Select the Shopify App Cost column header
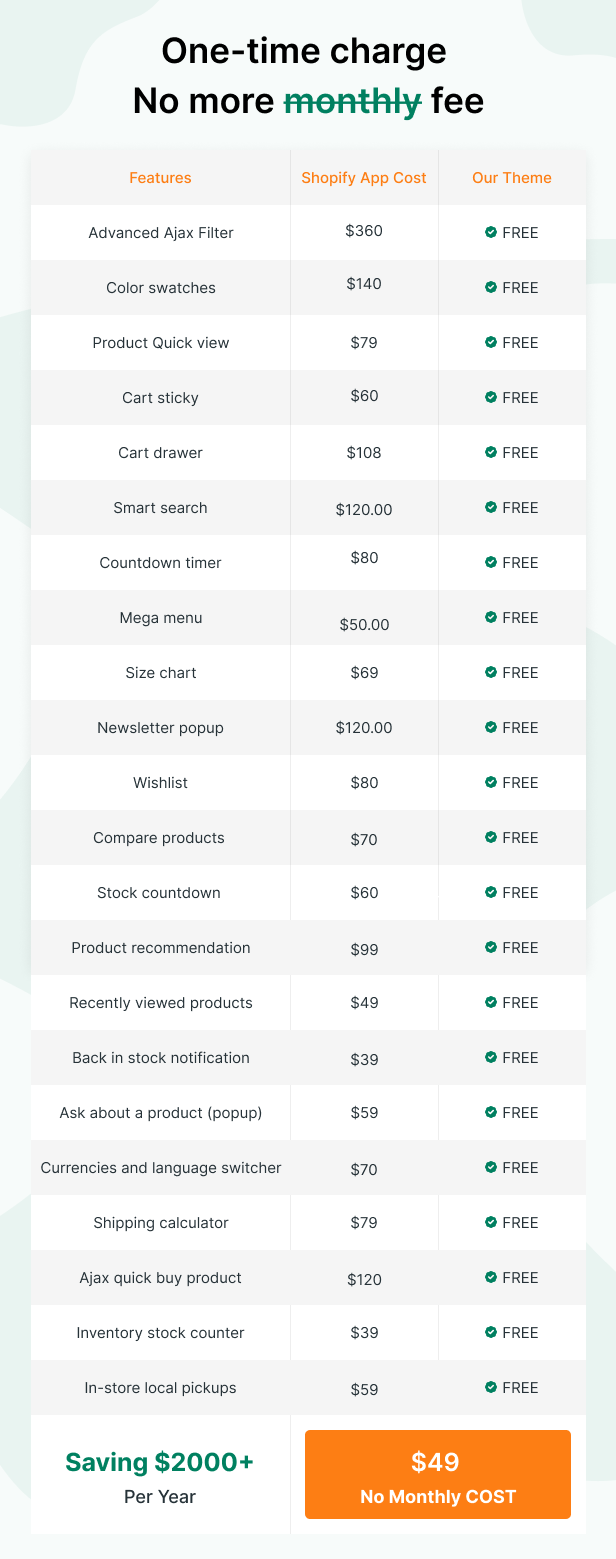Screen dimensions: 616x1559 point(364,178)
